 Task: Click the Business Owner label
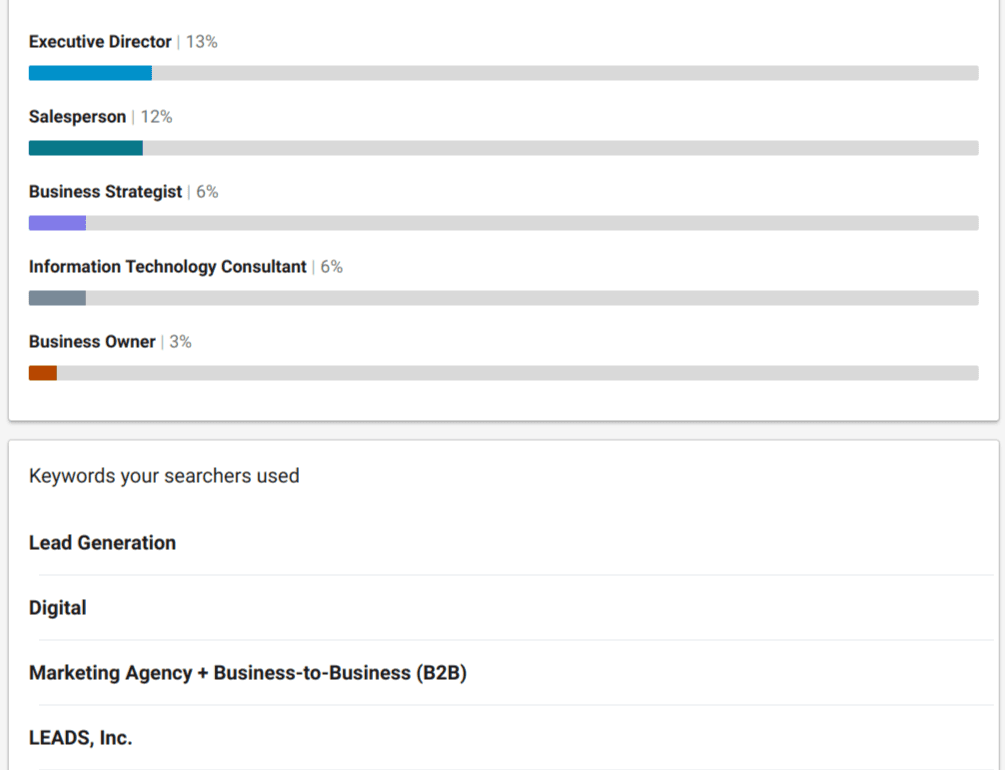(x=92, y=342)
